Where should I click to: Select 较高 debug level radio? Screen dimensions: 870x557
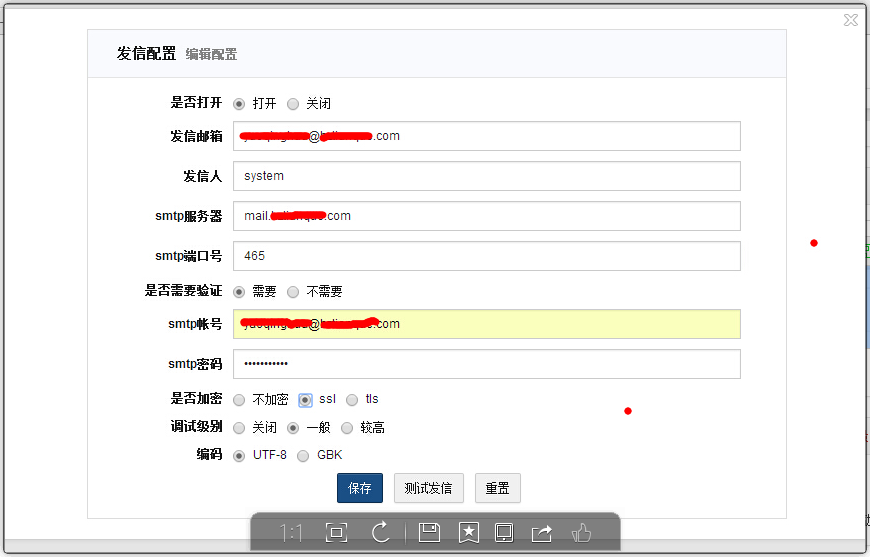coord(347,428)
